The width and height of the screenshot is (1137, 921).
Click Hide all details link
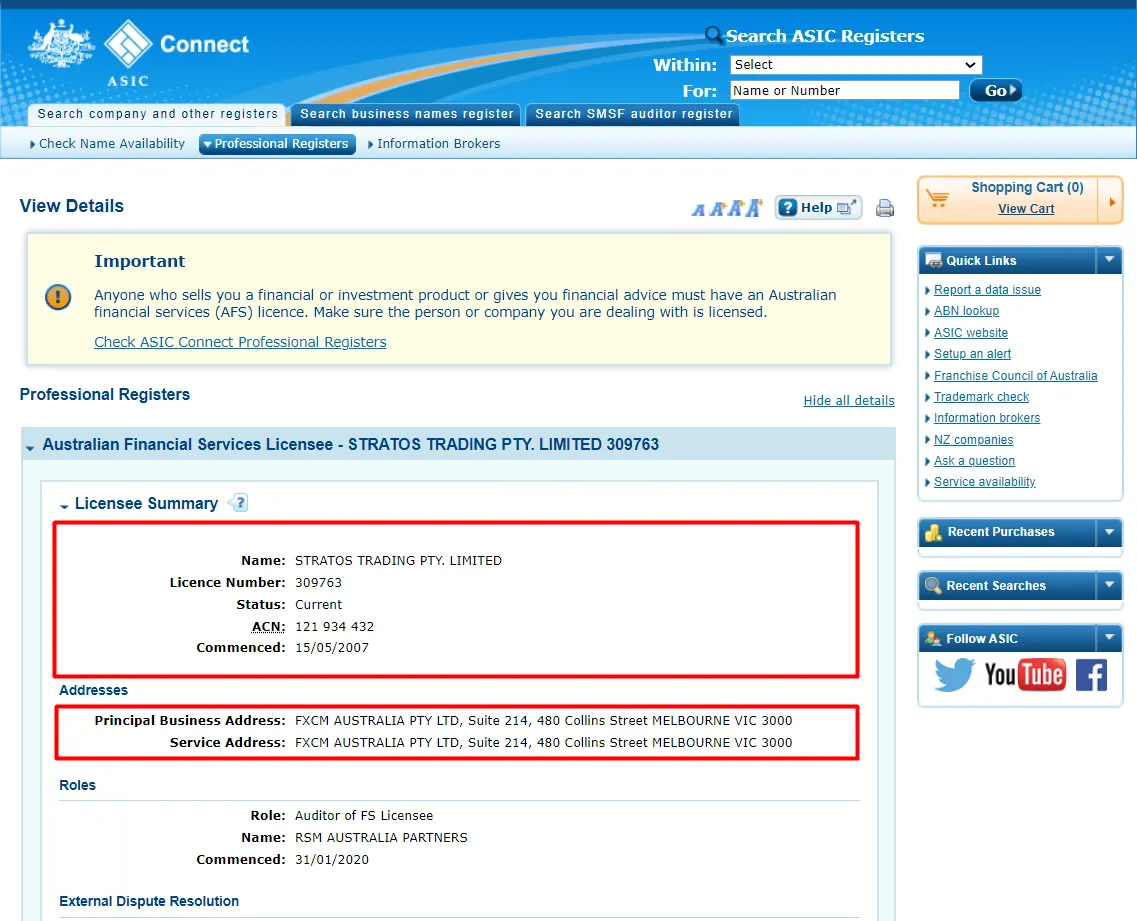(x=849, y=400)
